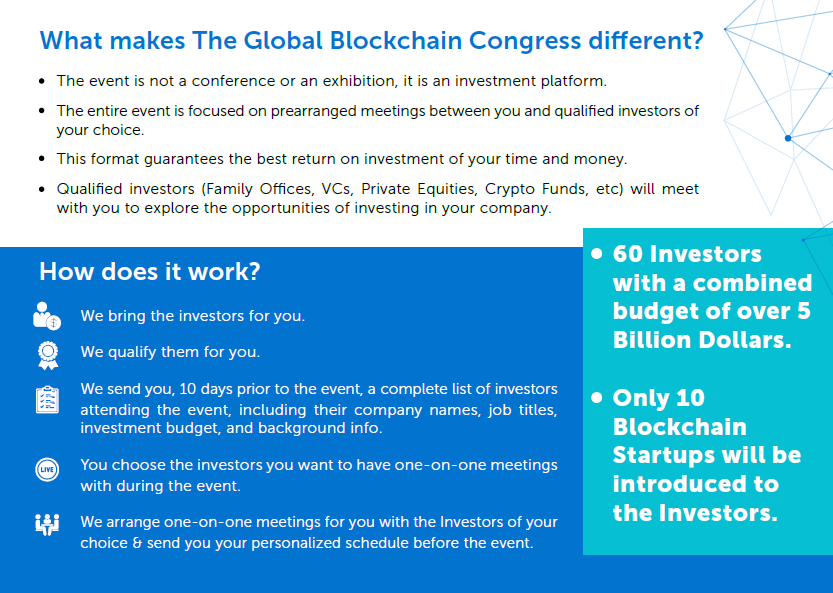
Task: Click the bullet beside 'Only 10 Blockchain Startups'
Action: coord(597,397)
